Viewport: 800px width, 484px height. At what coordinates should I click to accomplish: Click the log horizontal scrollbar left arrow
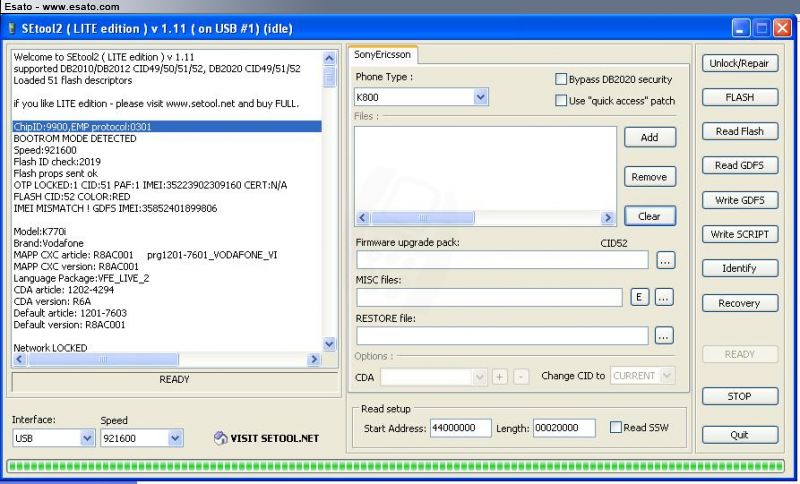point(19,360)
